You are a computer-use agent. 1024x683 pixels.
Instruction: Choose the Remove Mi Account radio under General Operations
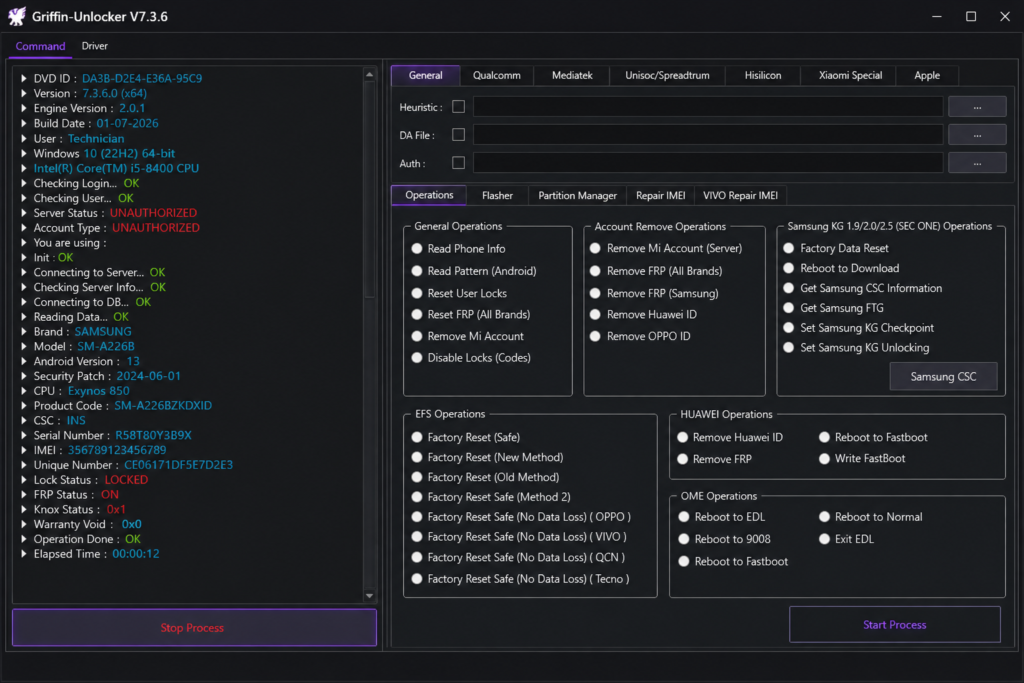417,336
